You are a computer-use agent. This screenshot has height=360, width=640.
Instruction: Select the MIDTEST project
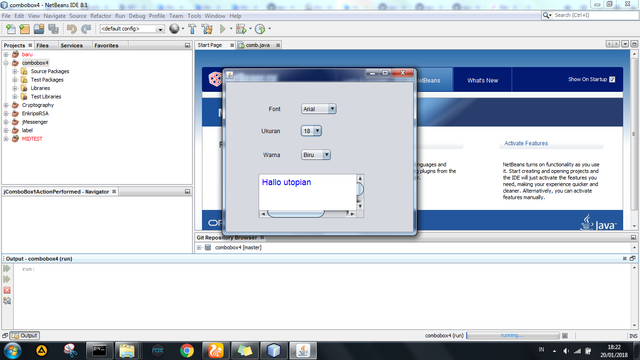[32, 139]
